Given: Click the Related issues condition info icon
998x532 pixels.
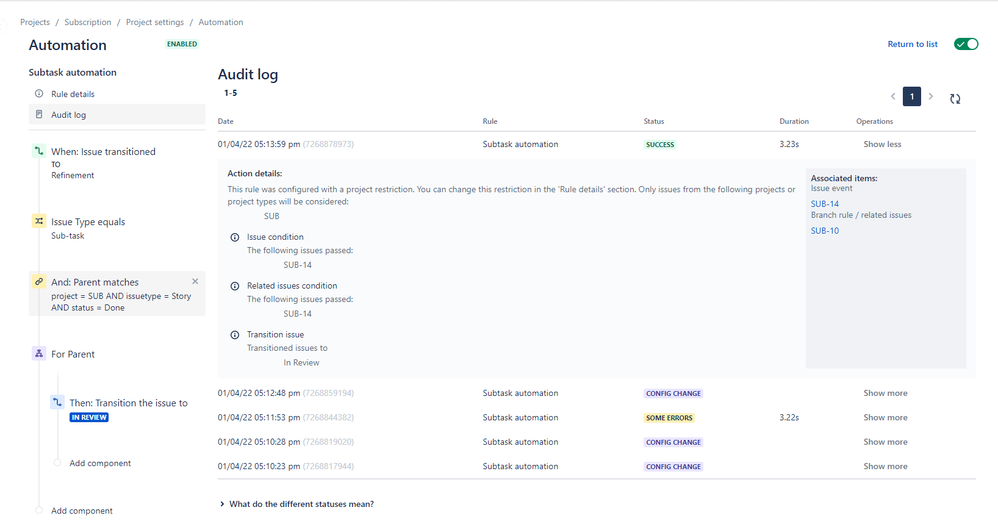Looking at the screenshot, I should [x=235, y=286].
